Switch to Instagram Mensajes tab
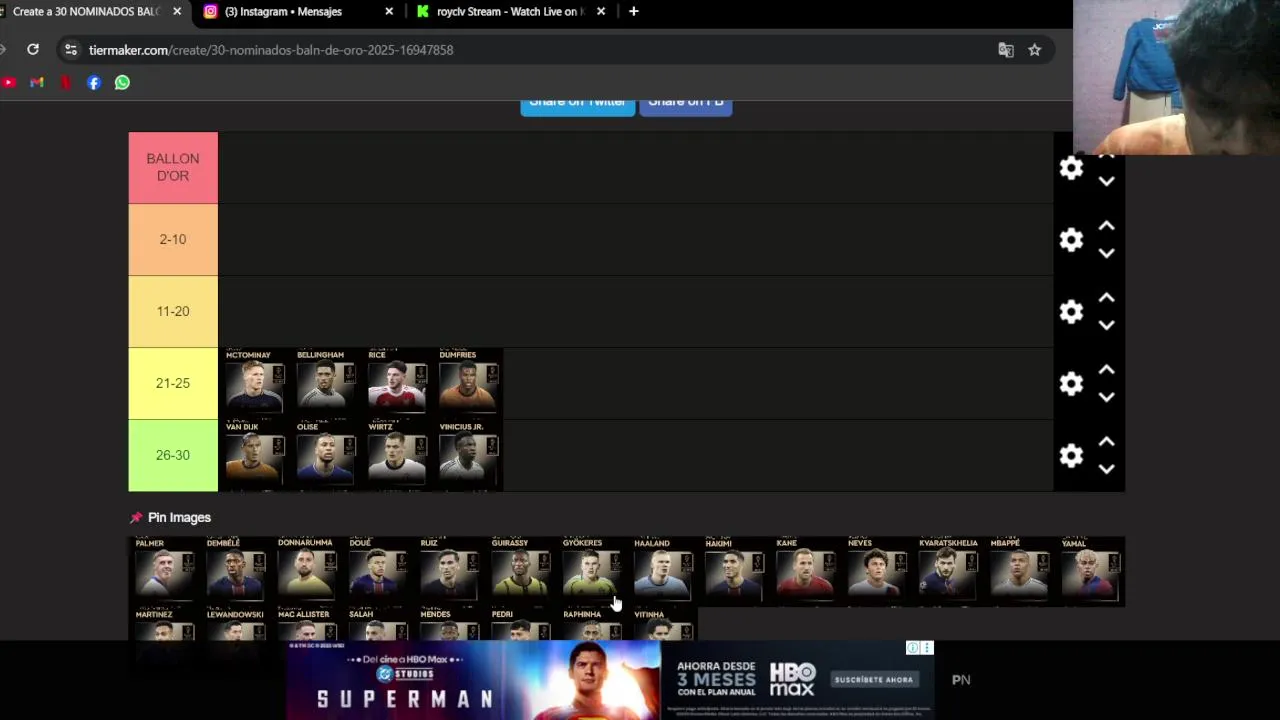The image size is (1280, 720). tap(283, 11)
